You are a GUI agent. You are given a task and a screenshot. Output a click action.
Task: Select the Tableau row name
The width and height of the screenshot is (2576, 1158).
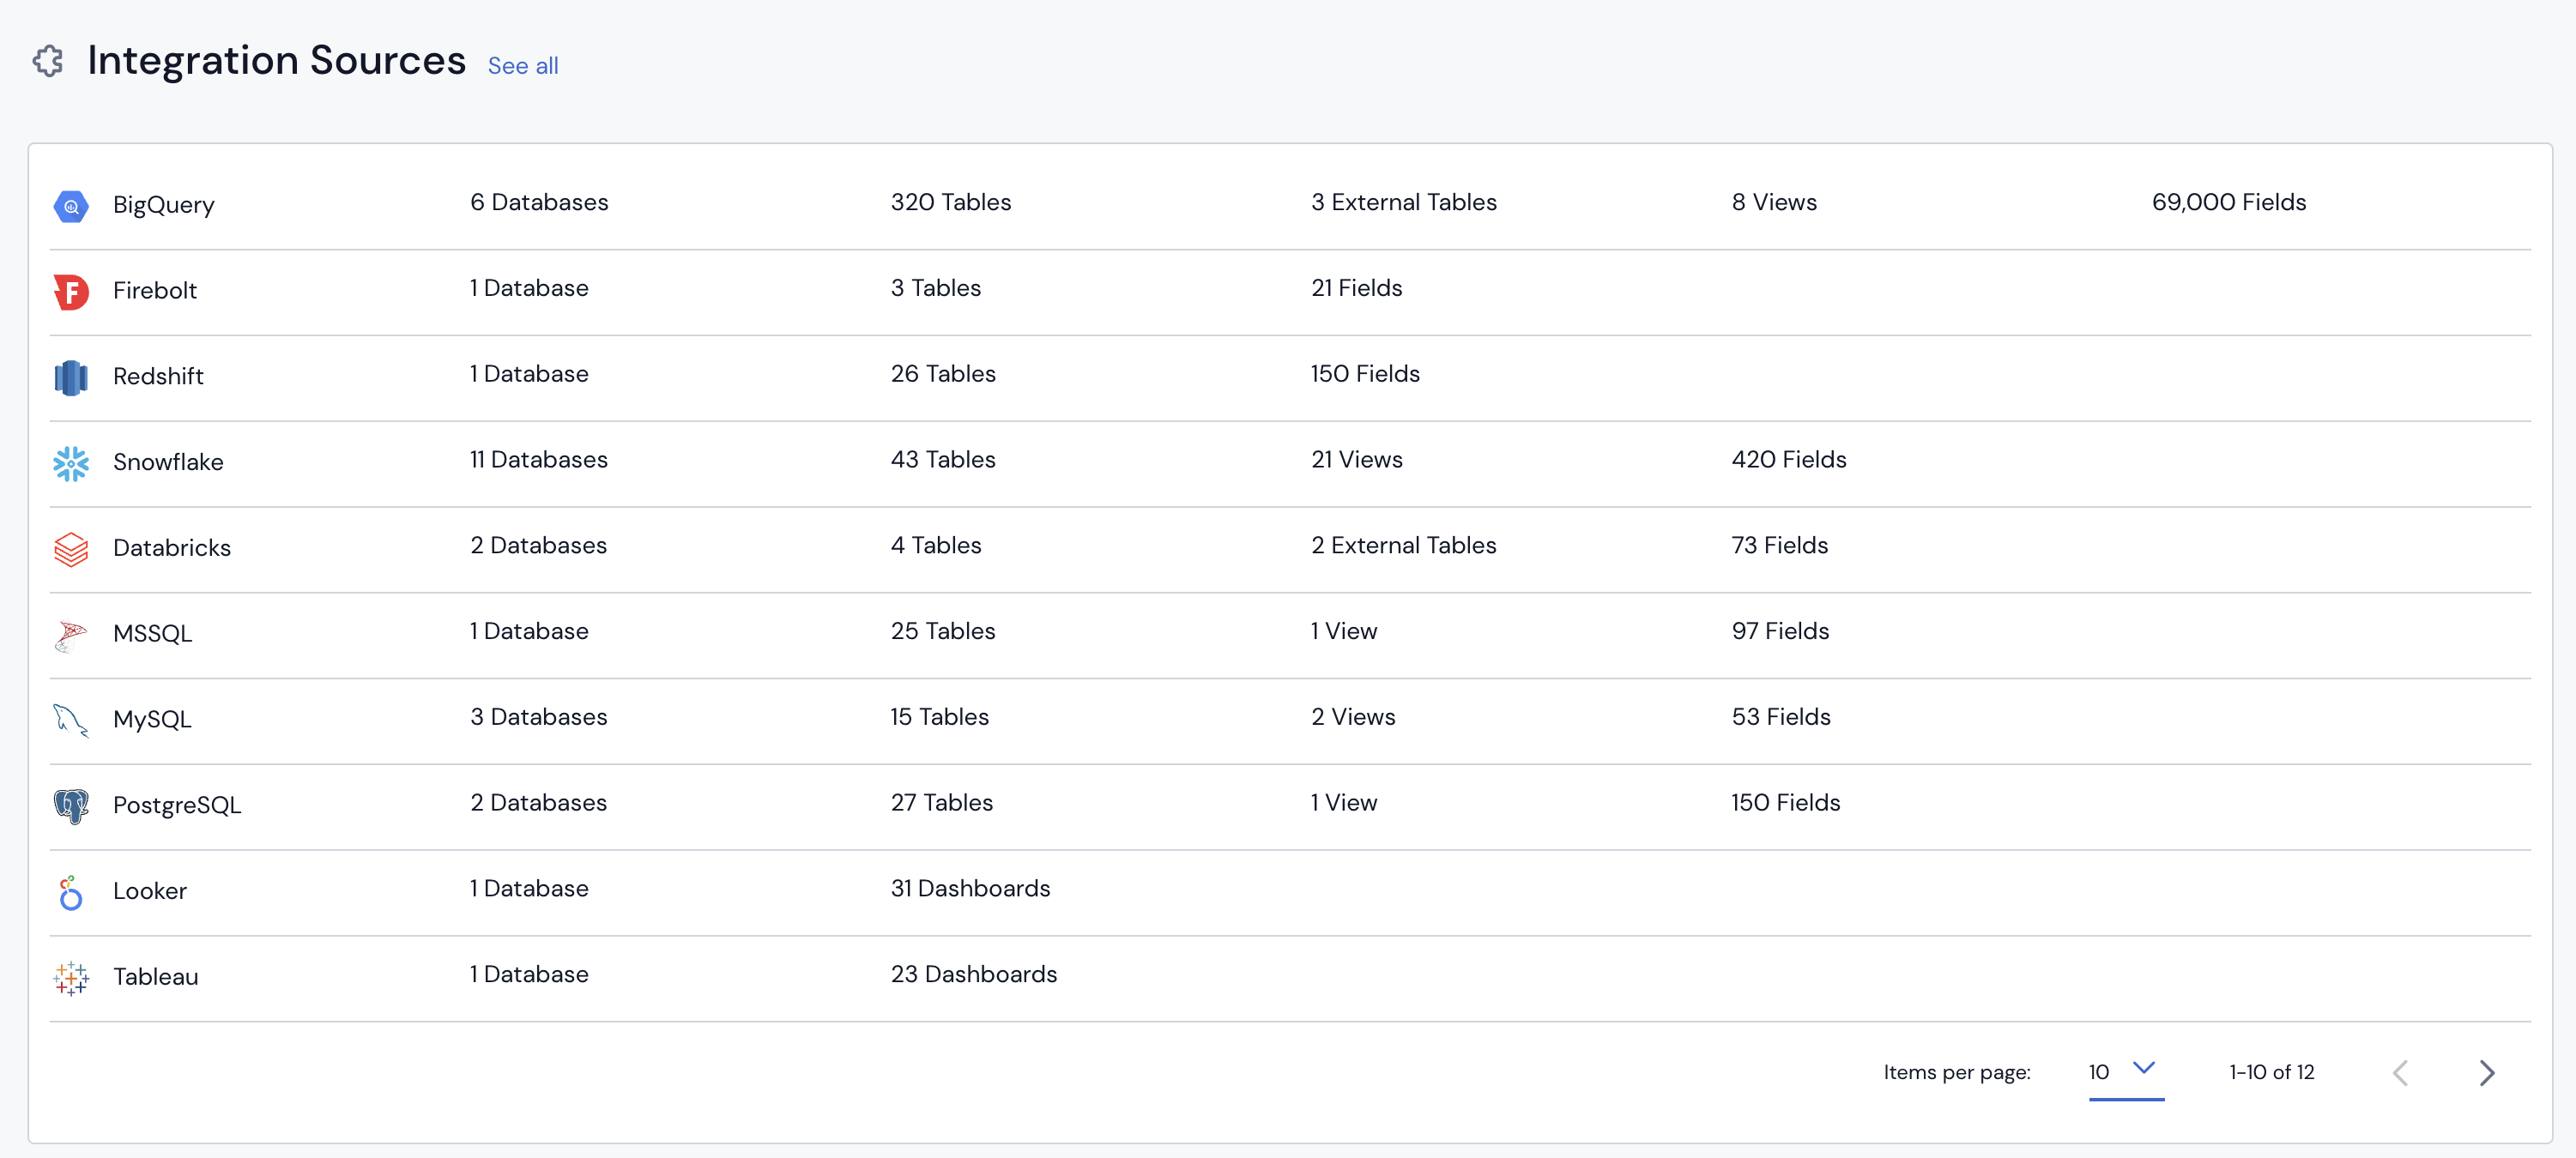pos(156,976)
